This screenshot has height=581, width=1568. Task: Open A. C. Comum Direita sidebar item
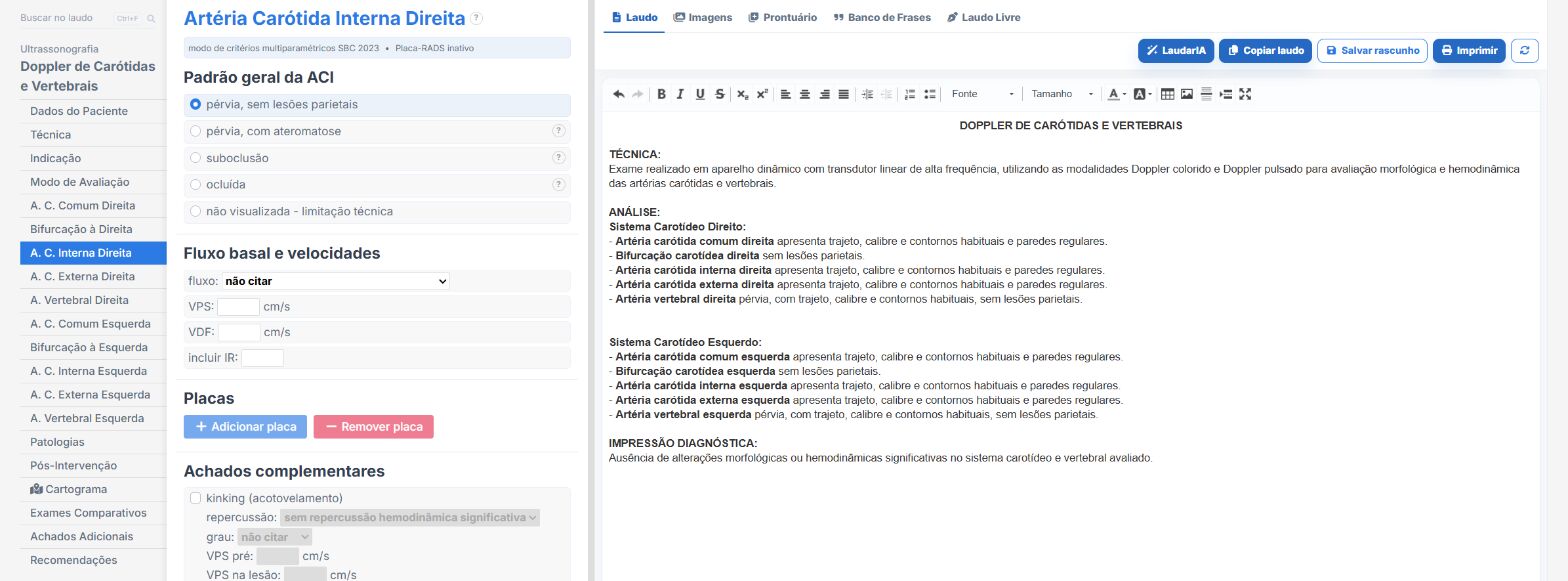tap(93, 205)
